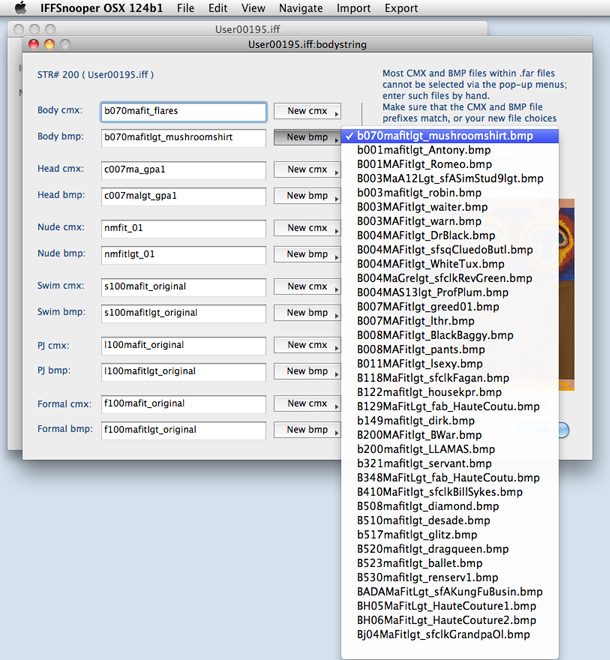
Task: Click the Head bmp text field
Action: tap(184, 197)
